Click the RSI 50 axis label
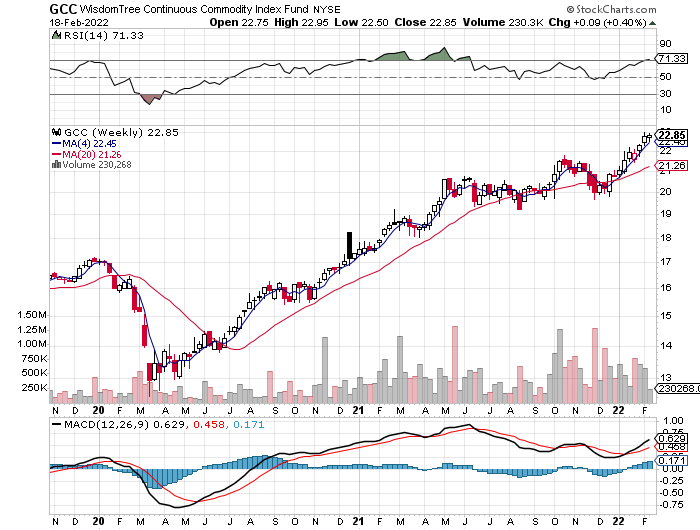 [x=665, y=77]
